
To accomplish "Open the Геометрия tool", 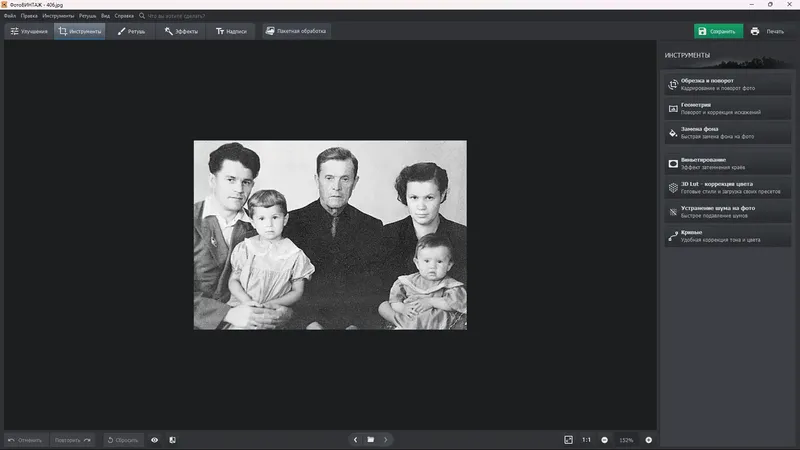I will pyautogui.click(x=728, y=108).
